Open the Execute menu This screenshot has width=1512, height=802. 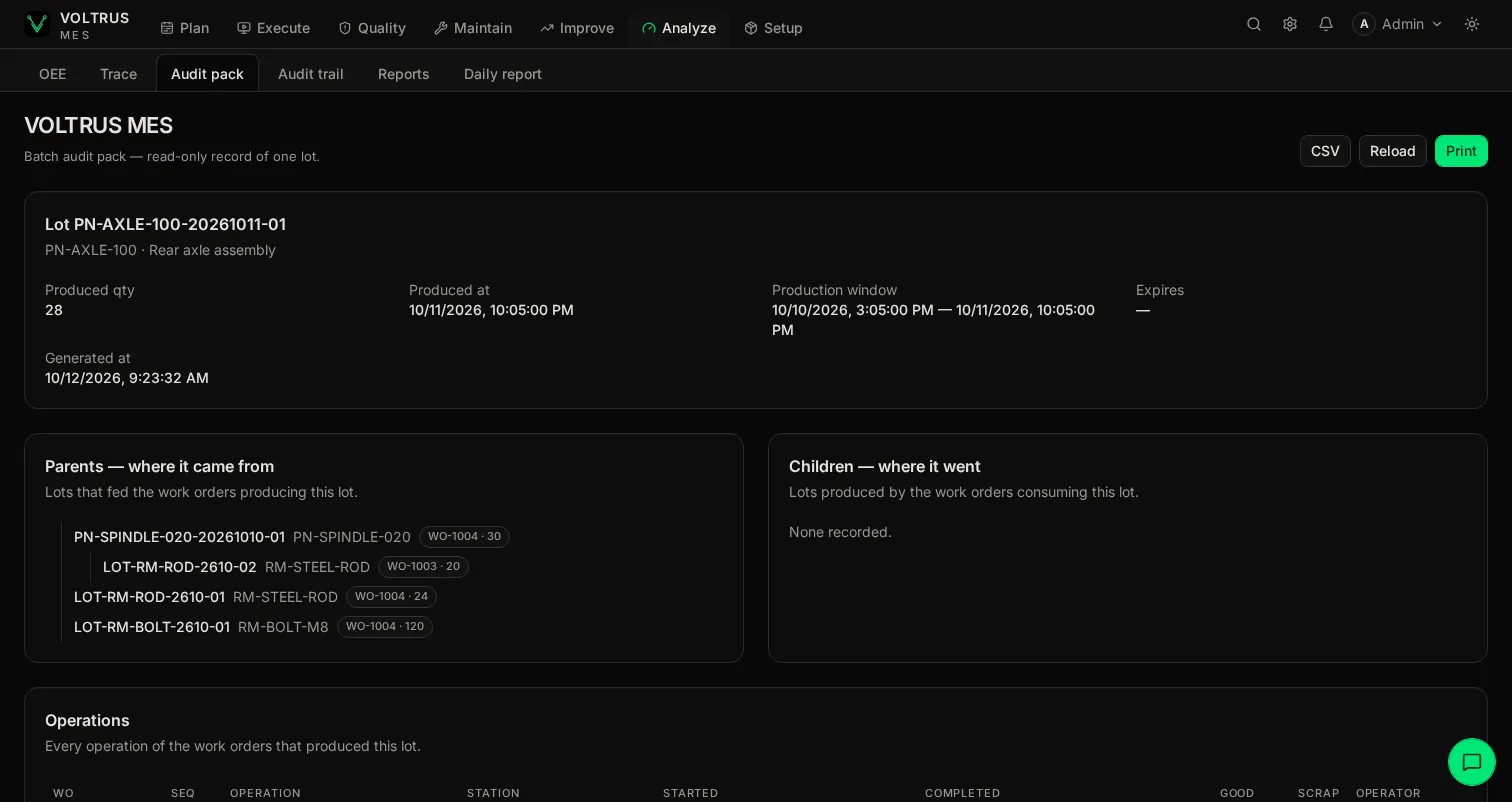(x=273, y=28)
